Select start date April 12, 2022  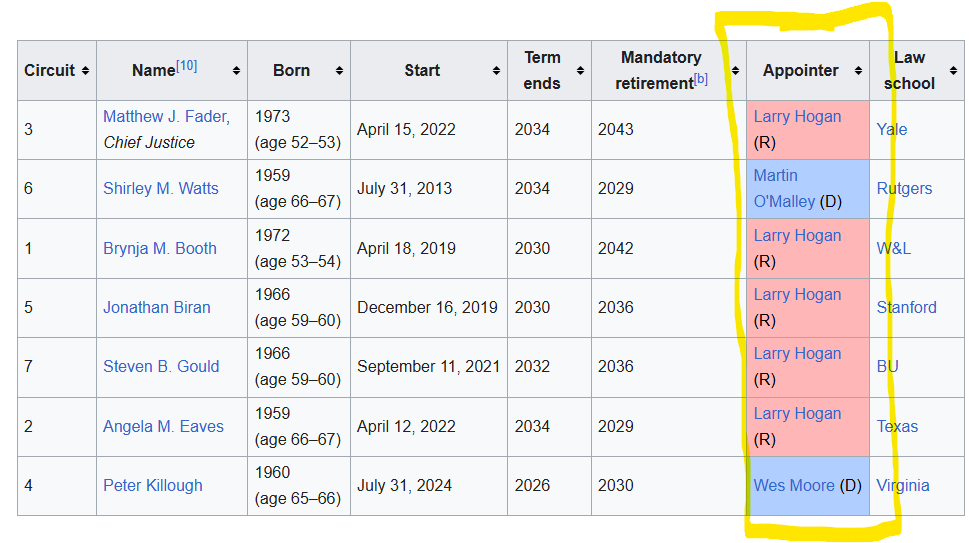click(406, 427)
